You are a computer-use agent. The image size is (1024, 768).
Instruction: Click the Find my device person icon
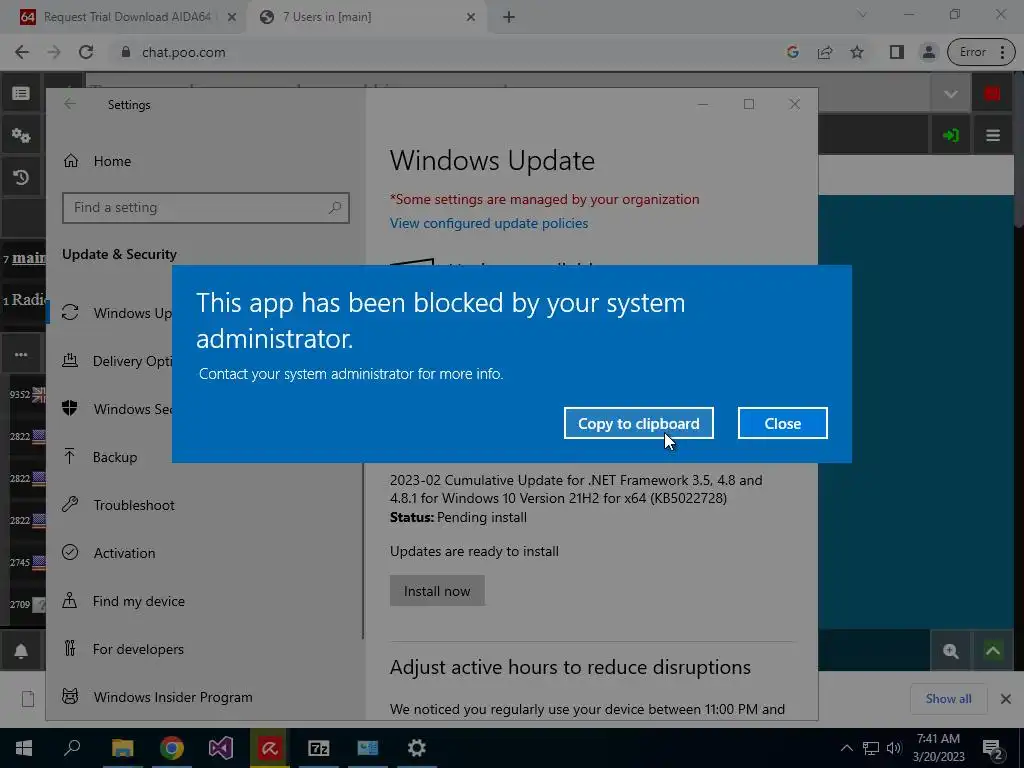pos(70,600)
